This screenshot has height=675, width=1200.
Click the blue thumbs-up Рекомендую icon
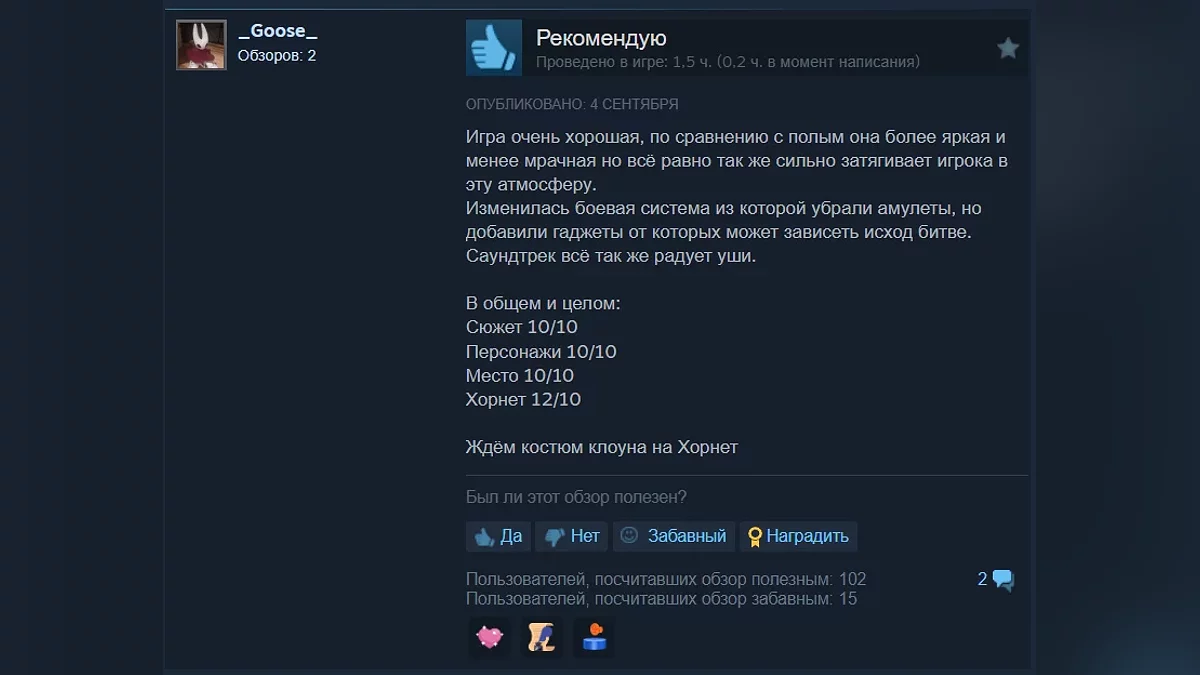(494, 47)
